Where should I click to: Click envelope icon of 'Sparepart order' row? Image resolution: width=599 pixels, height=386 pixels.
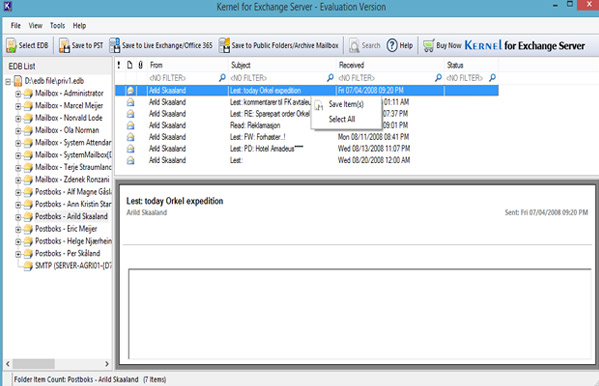coord(131,114)
